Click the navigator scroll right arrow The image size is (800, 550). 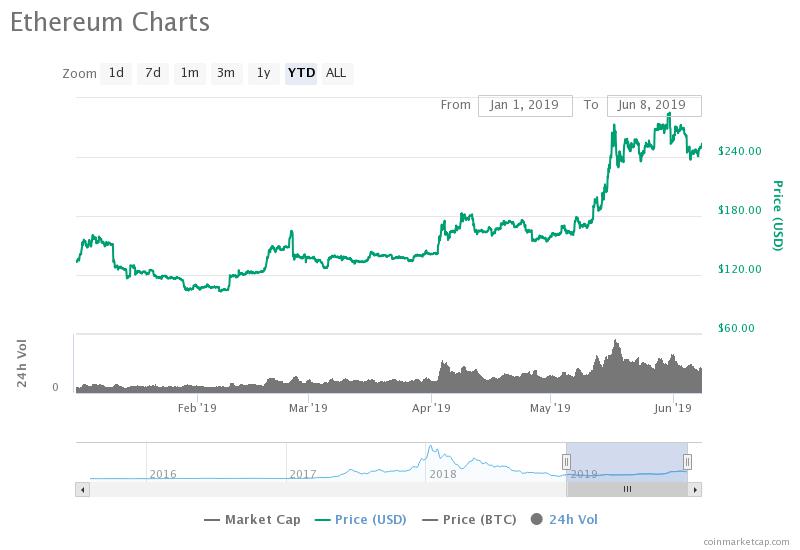tap(696, 489)
